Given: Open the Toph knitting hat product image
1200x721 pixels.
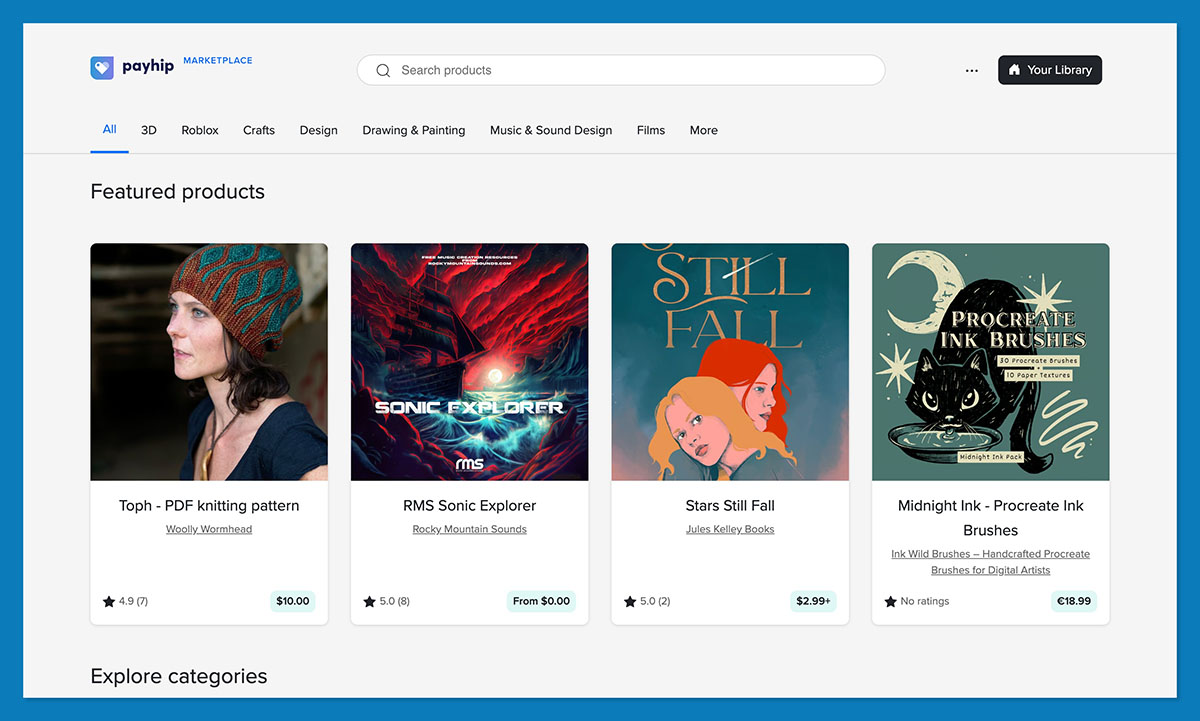Looking at the screenshot, I should pos(209,362).
